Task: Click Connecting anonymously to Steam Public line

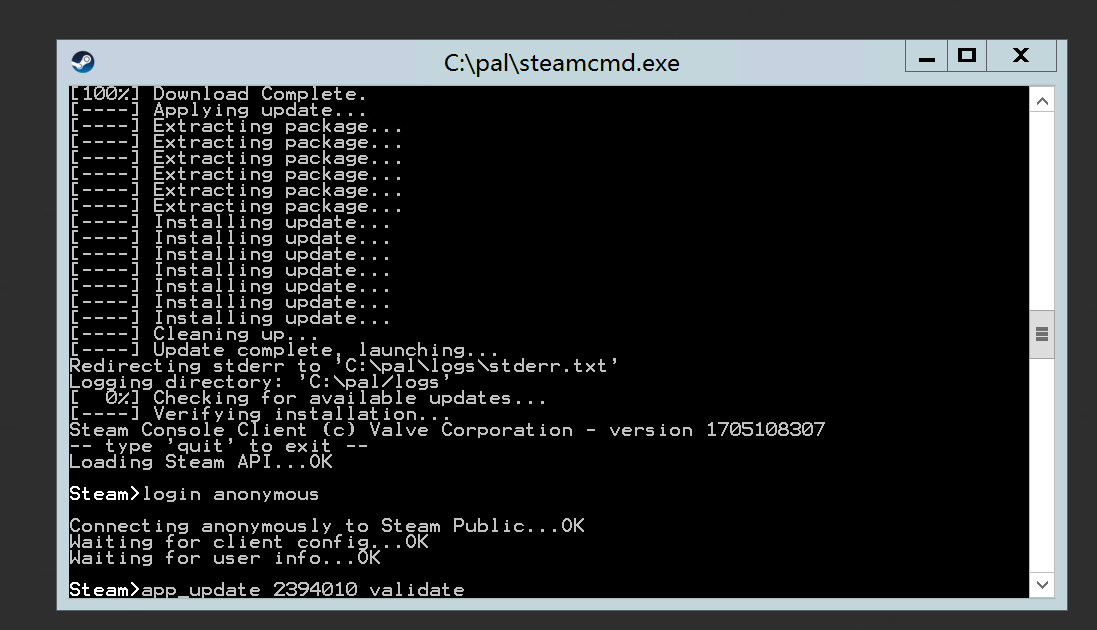Action: pos(327,526)
